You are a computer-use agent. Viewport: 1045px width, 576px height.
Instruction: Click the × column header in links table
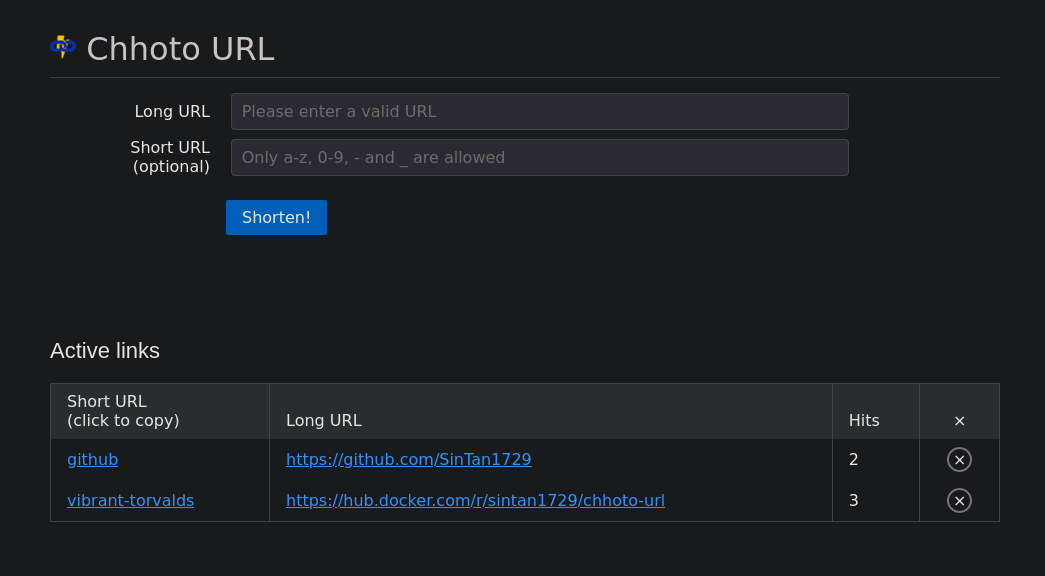point(959,421)
